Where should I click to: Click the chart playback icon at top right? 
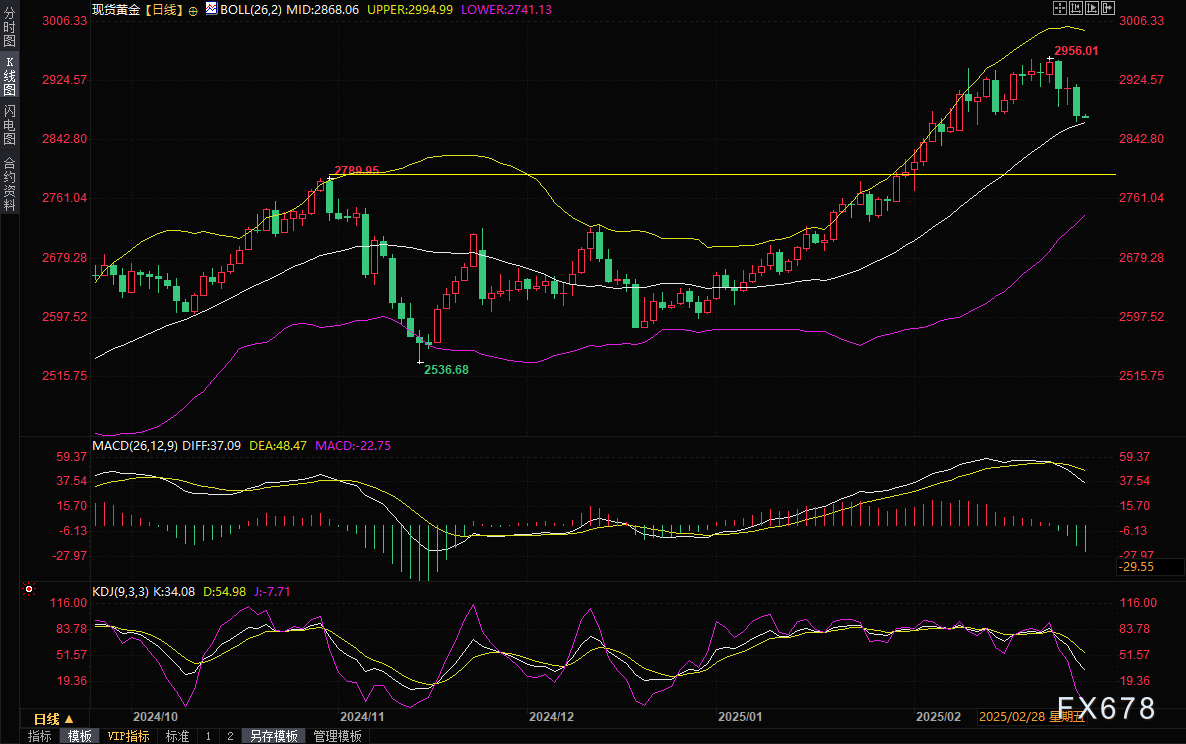click(1091, 8)
